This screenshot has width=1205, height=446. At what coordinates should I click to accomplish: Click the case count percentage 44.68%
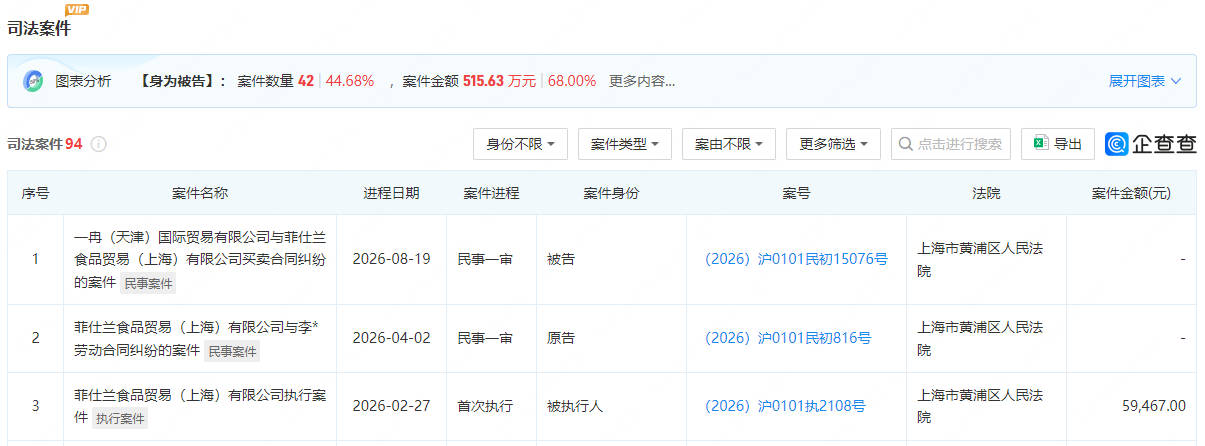350,81
